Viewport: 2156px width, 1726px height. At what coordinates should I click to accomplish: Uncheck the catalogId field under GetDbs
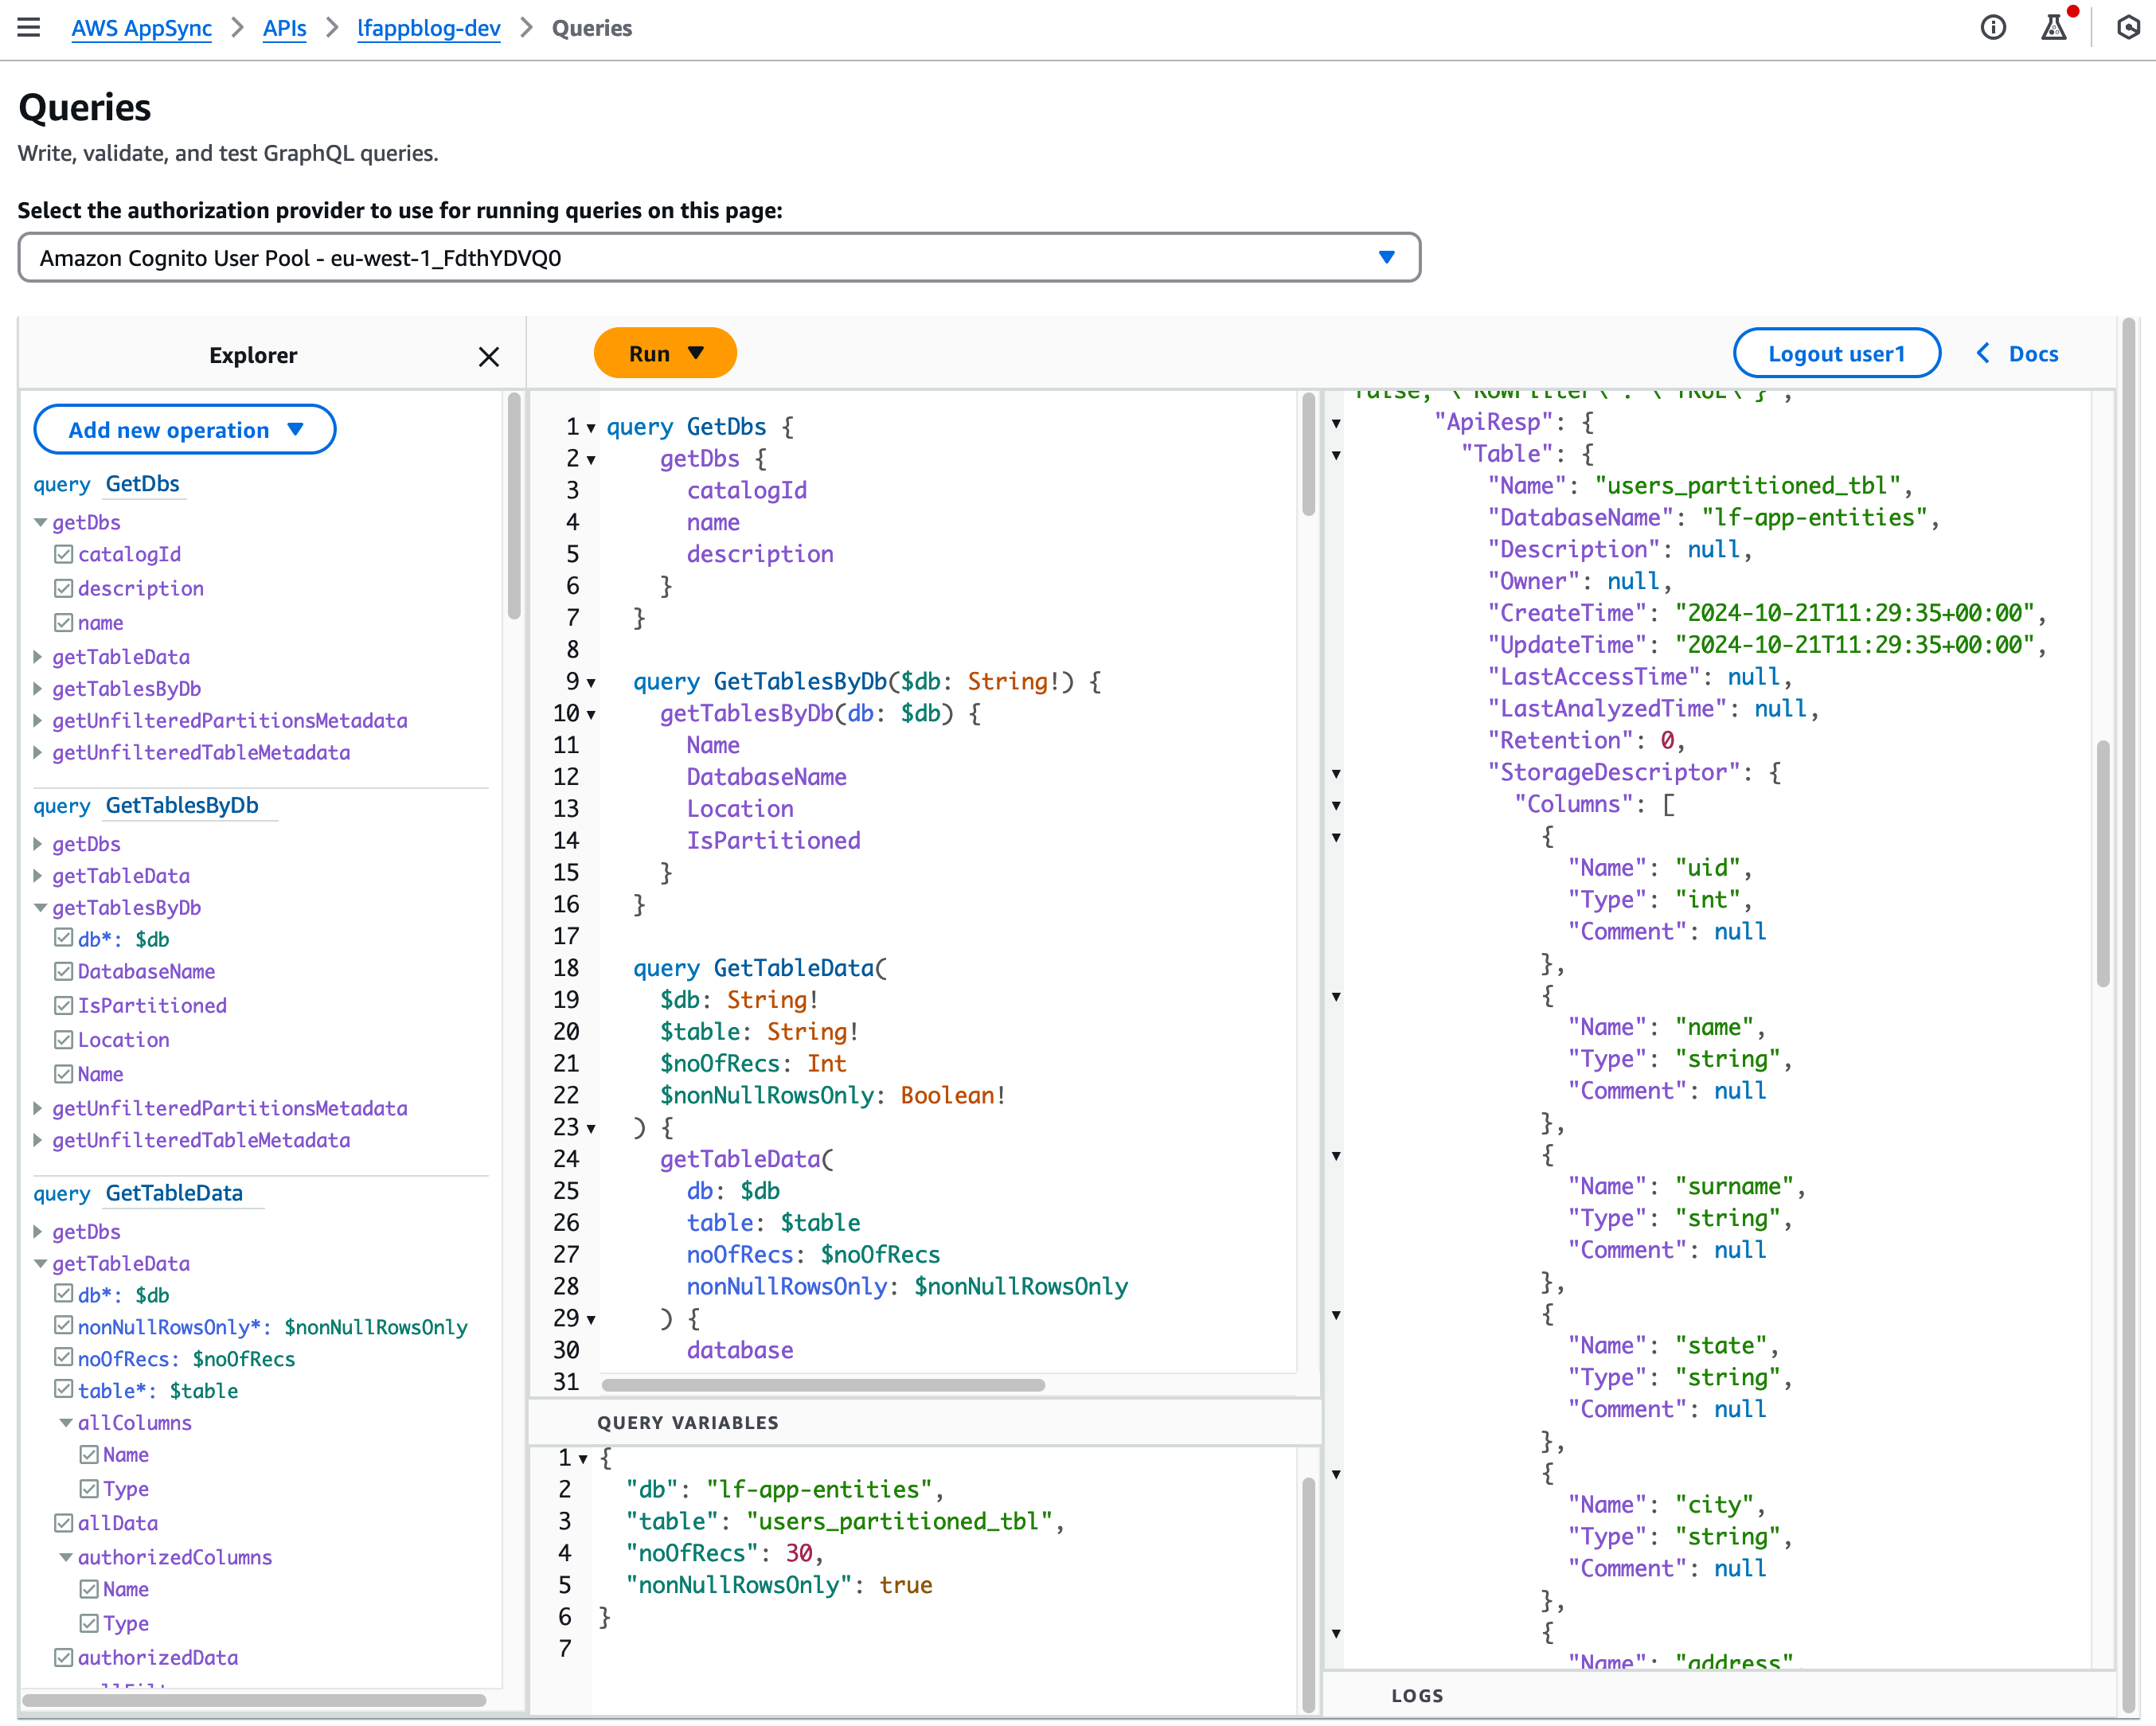pyautogui.click(x=63, y=553)
